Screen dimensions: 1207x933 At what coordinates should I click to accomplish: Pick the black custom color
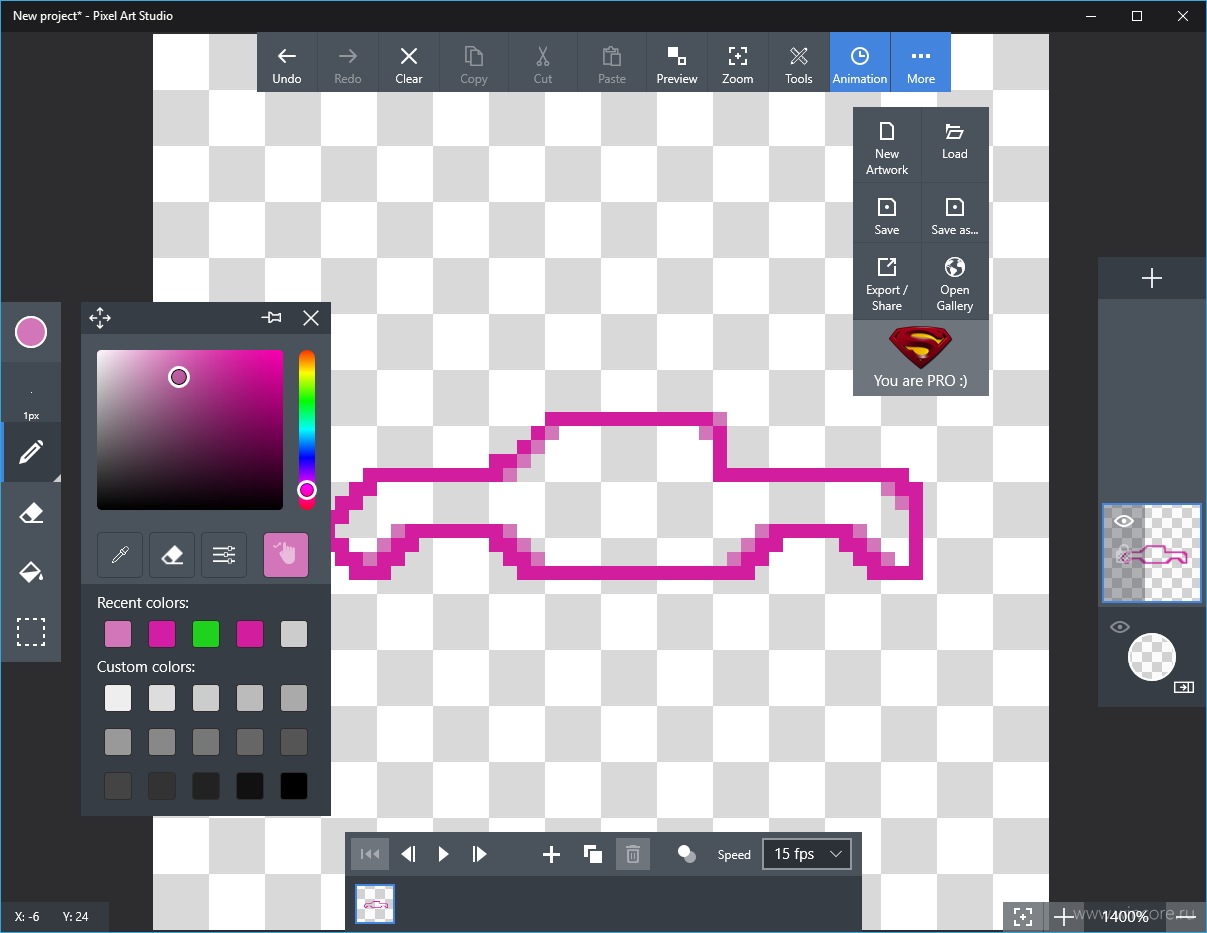click(x=294, y=786)
